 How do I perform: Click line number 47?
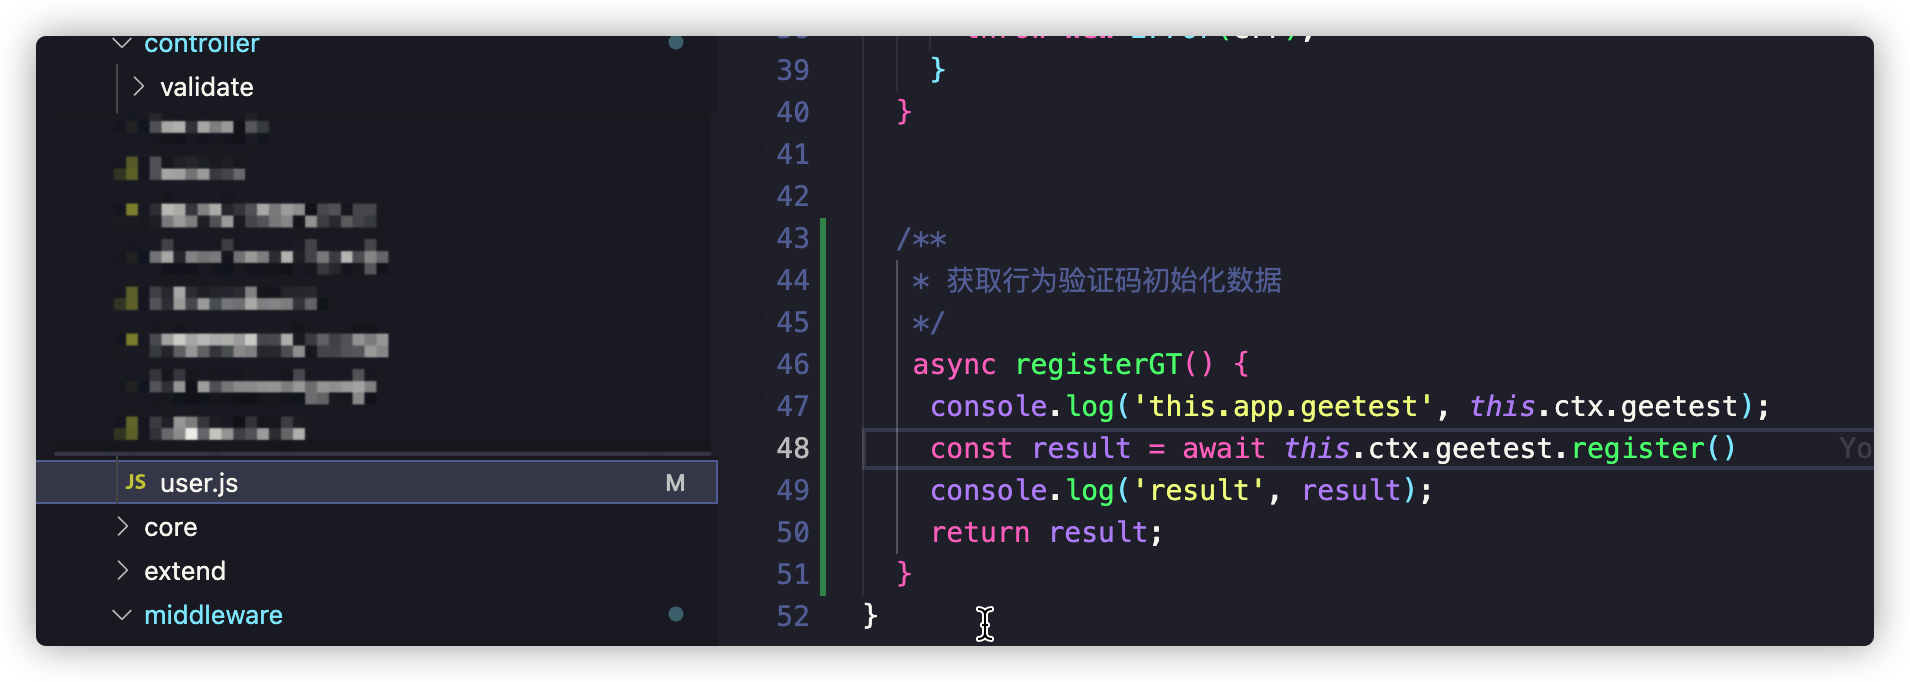(793, 406)
